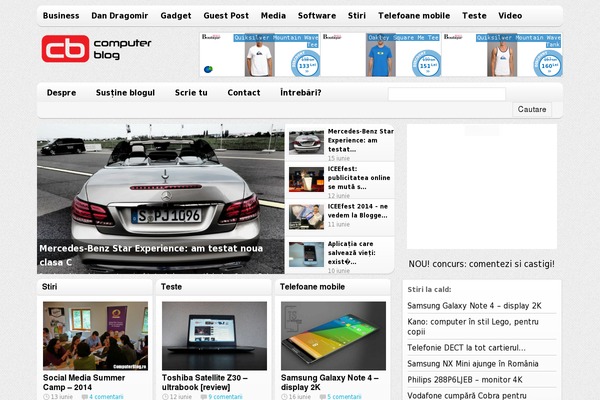Open Telefoane mobile in top navigation bar

click(414, 16)
